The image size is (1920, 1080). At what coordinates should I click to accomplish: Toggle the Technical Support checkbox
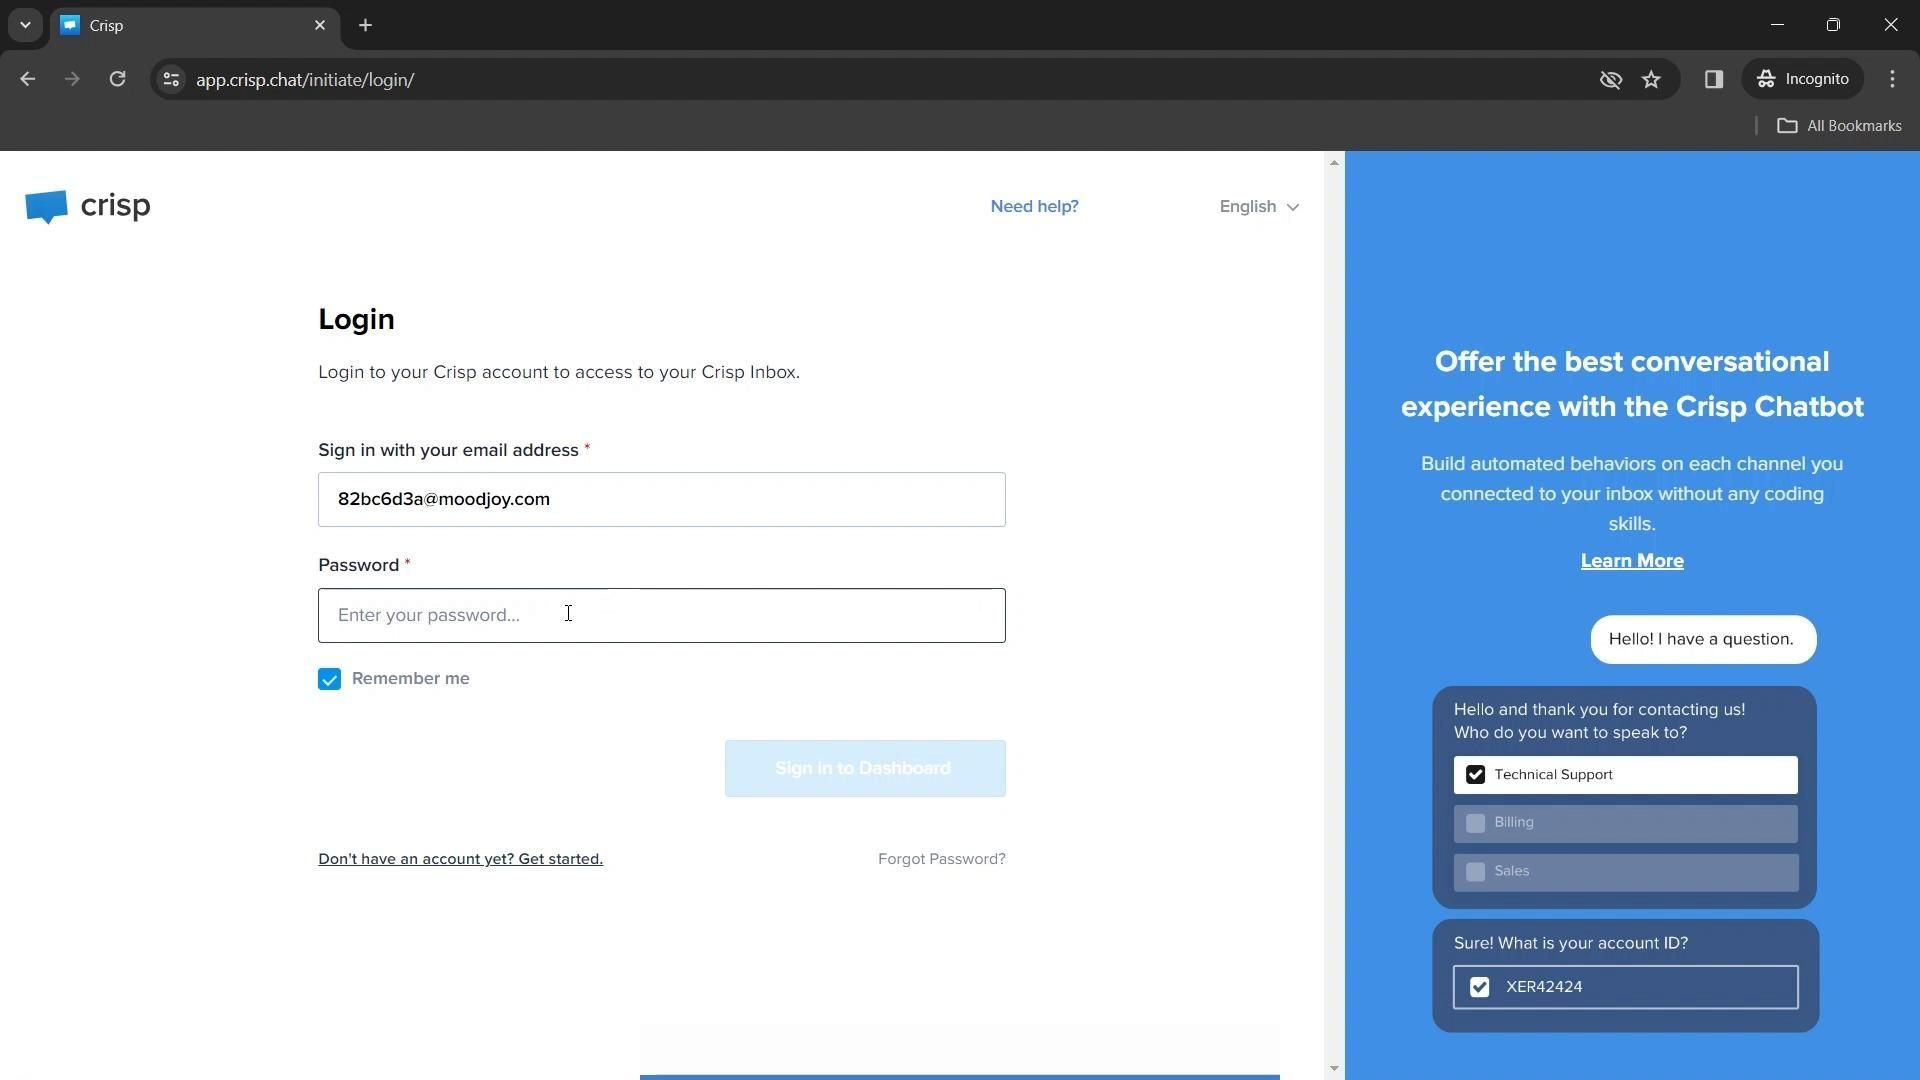coord(1475,775)
